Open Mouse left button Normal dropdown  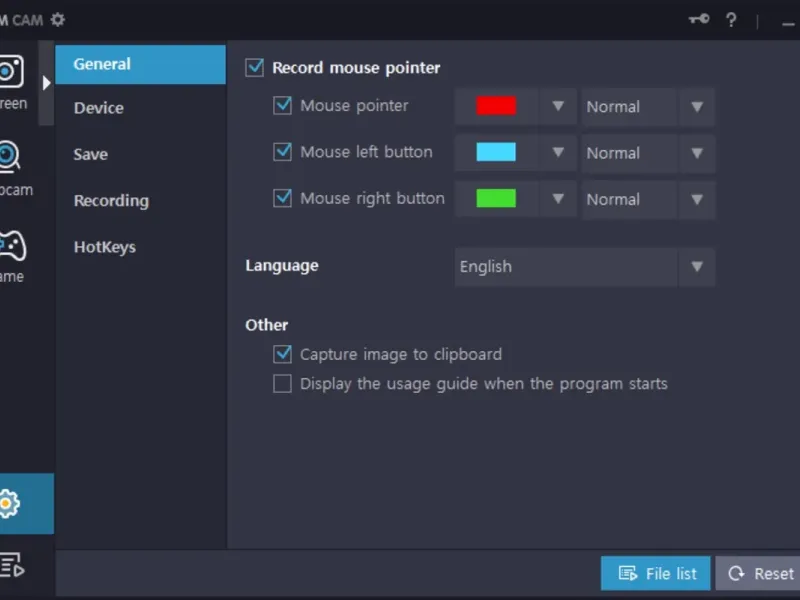pos(648,153)
